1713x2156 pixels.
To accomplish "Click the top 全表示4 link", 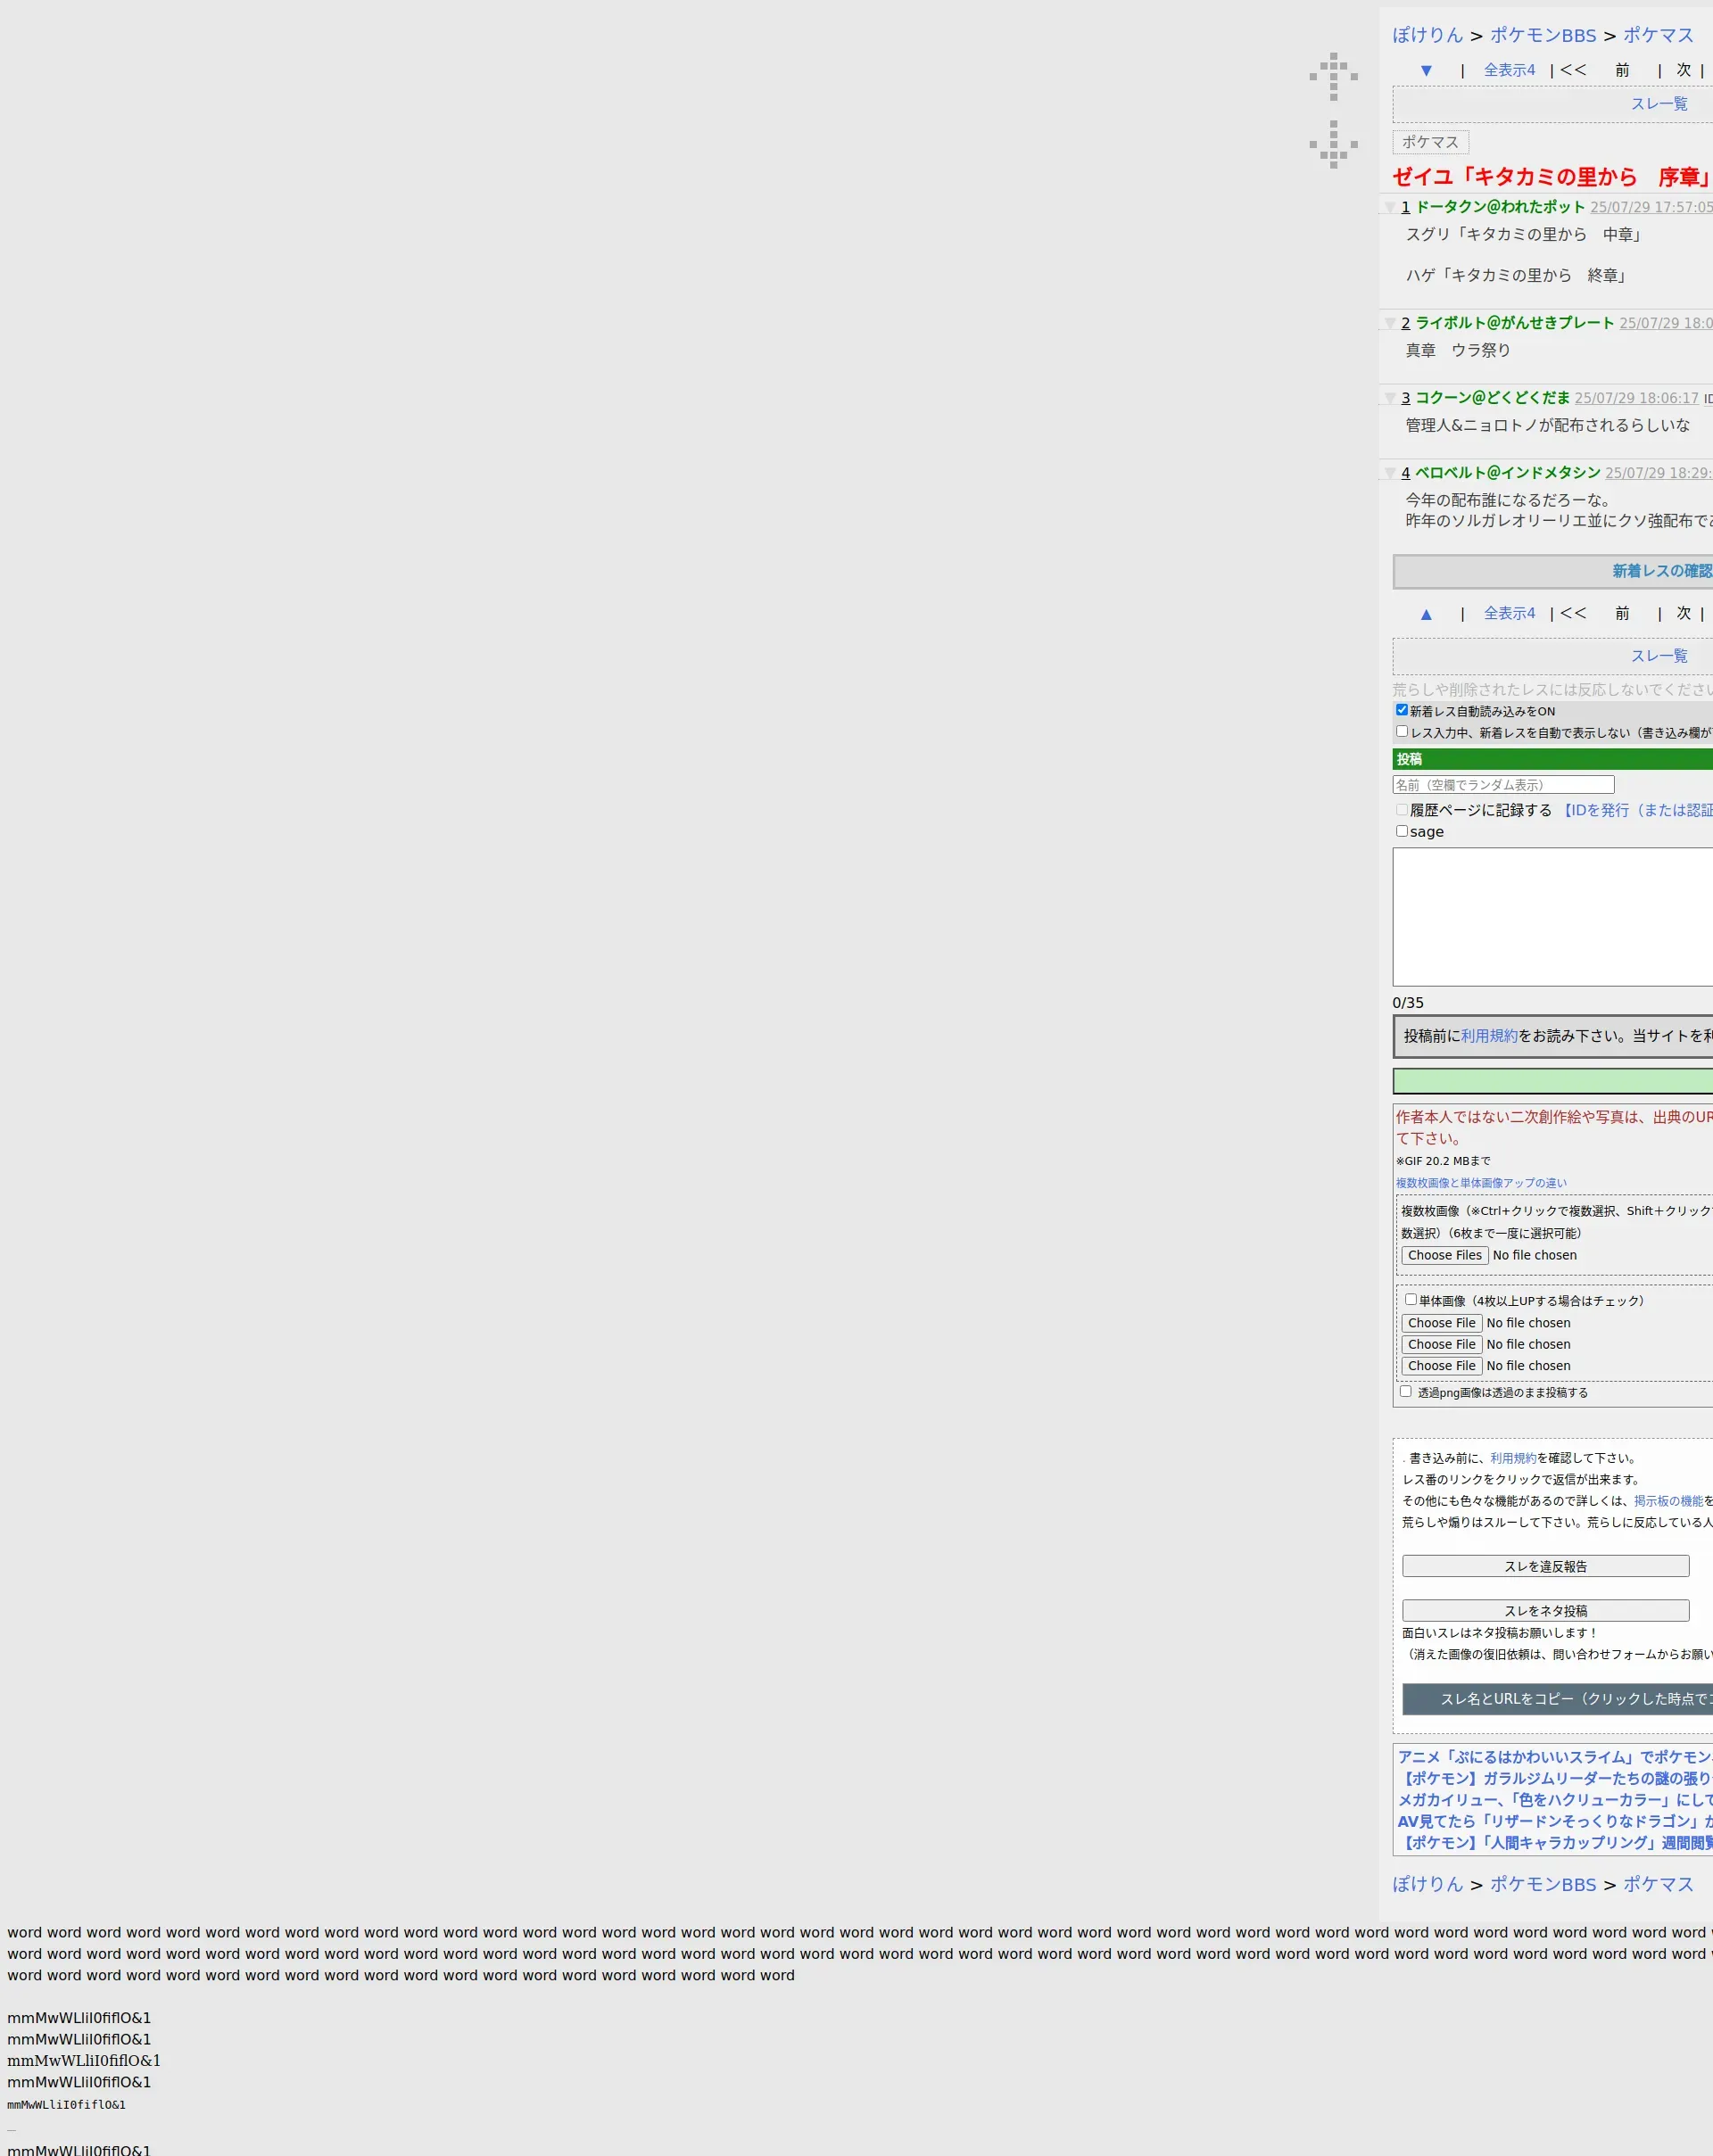I will [x=1508, y=70].
